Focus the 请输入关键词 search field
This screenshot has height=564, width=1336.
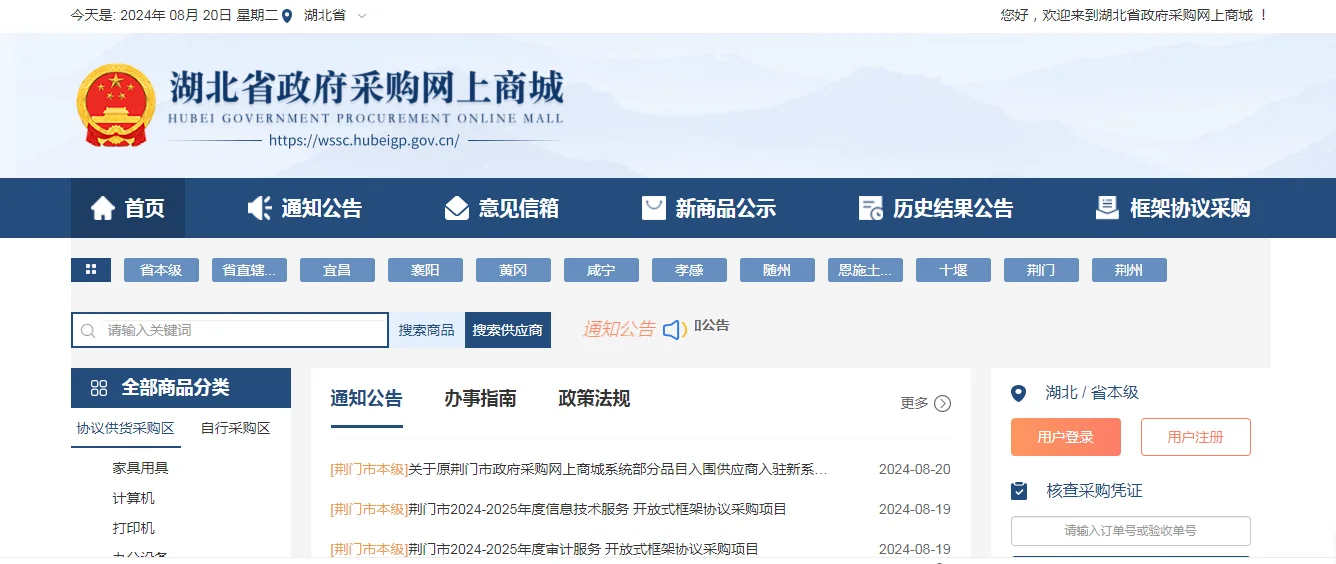230,330
